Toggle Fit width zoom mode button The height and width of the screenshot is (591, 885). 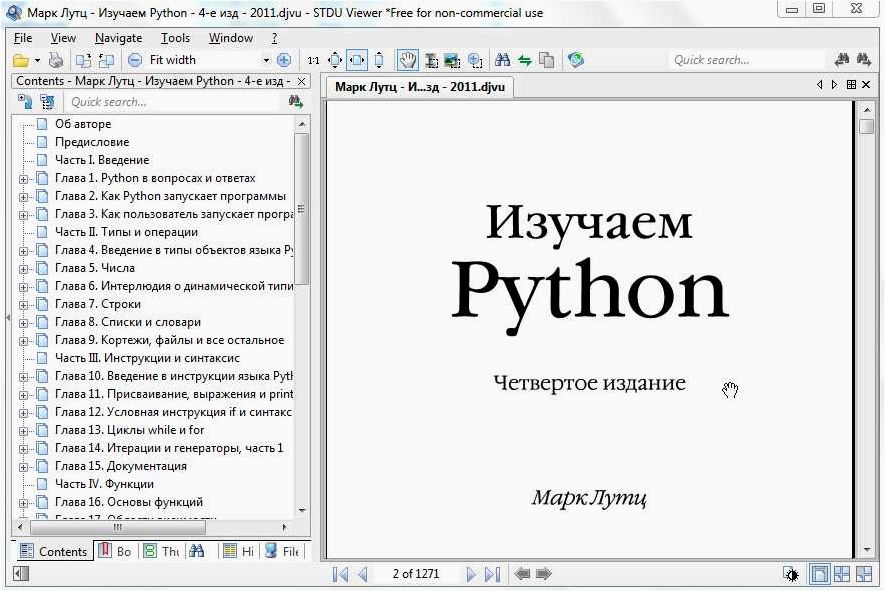357,60
